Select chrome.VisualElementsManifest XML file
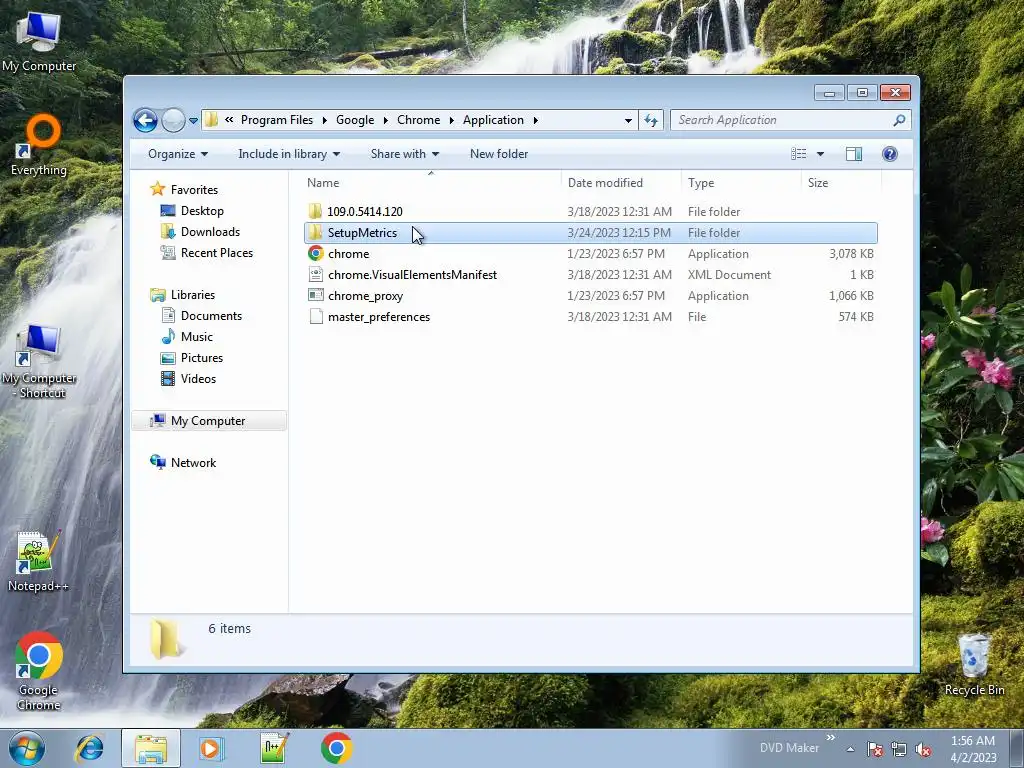Image resolution: width=1024 pixels, height=768 pixels. pos(590,275)
